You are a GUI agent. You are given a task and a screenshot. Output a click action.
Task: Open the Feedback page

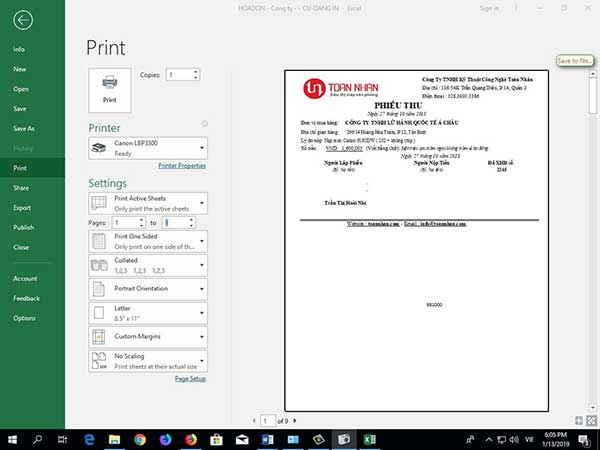point(26,298)
